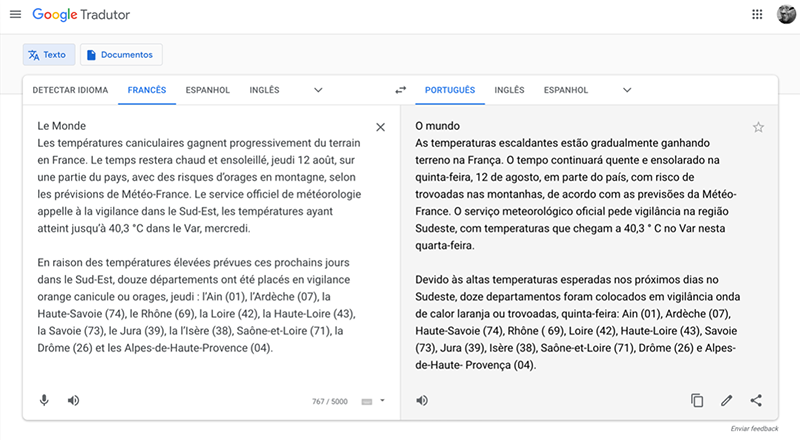The image size is (800, 440).
Task: Select Detectar Idioma source tab
Action: [x=69, y=90]
